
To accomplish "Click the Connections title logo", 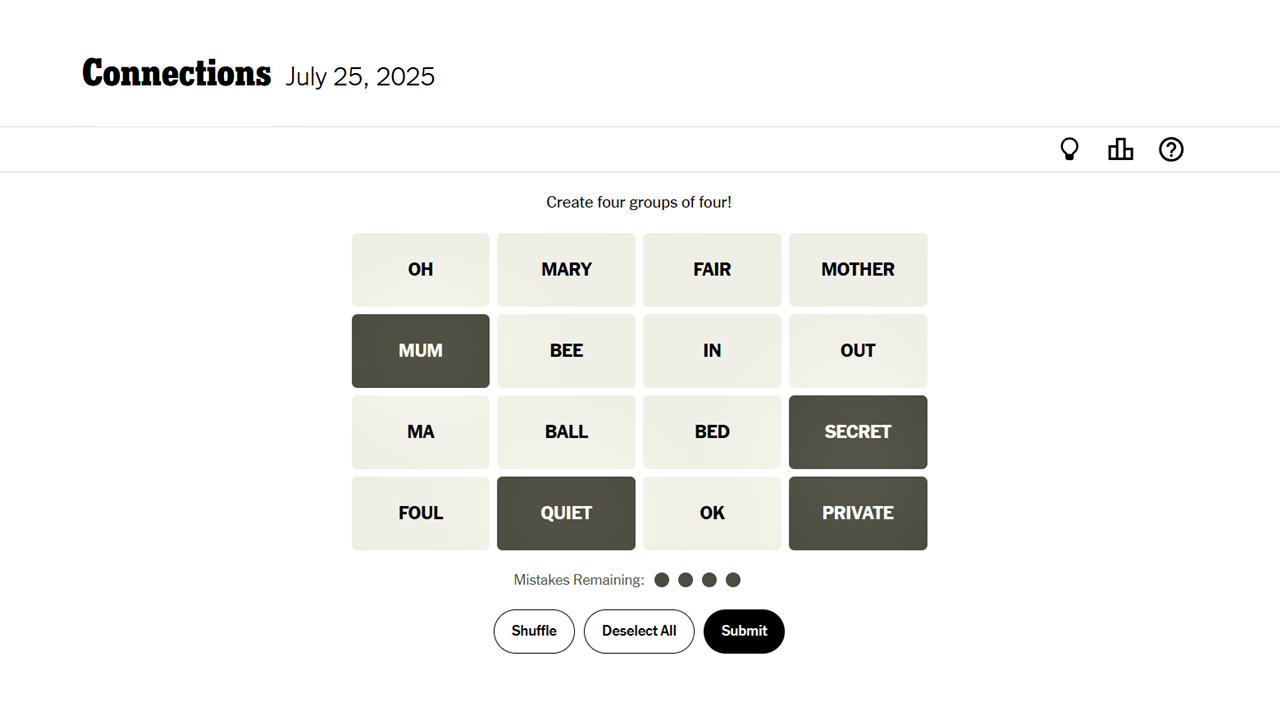I will point(176,74).
